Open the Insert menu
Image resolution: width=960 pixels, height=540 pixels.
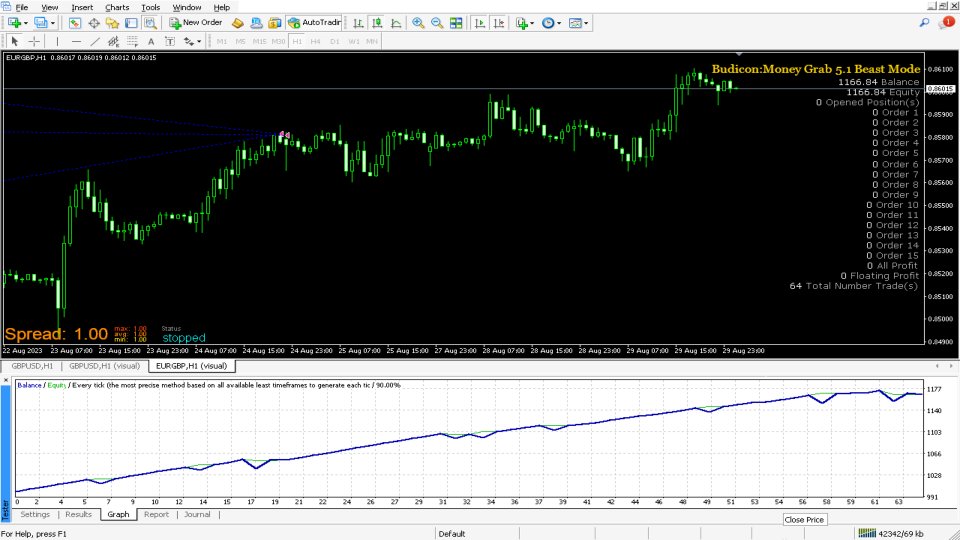point(82,7)
